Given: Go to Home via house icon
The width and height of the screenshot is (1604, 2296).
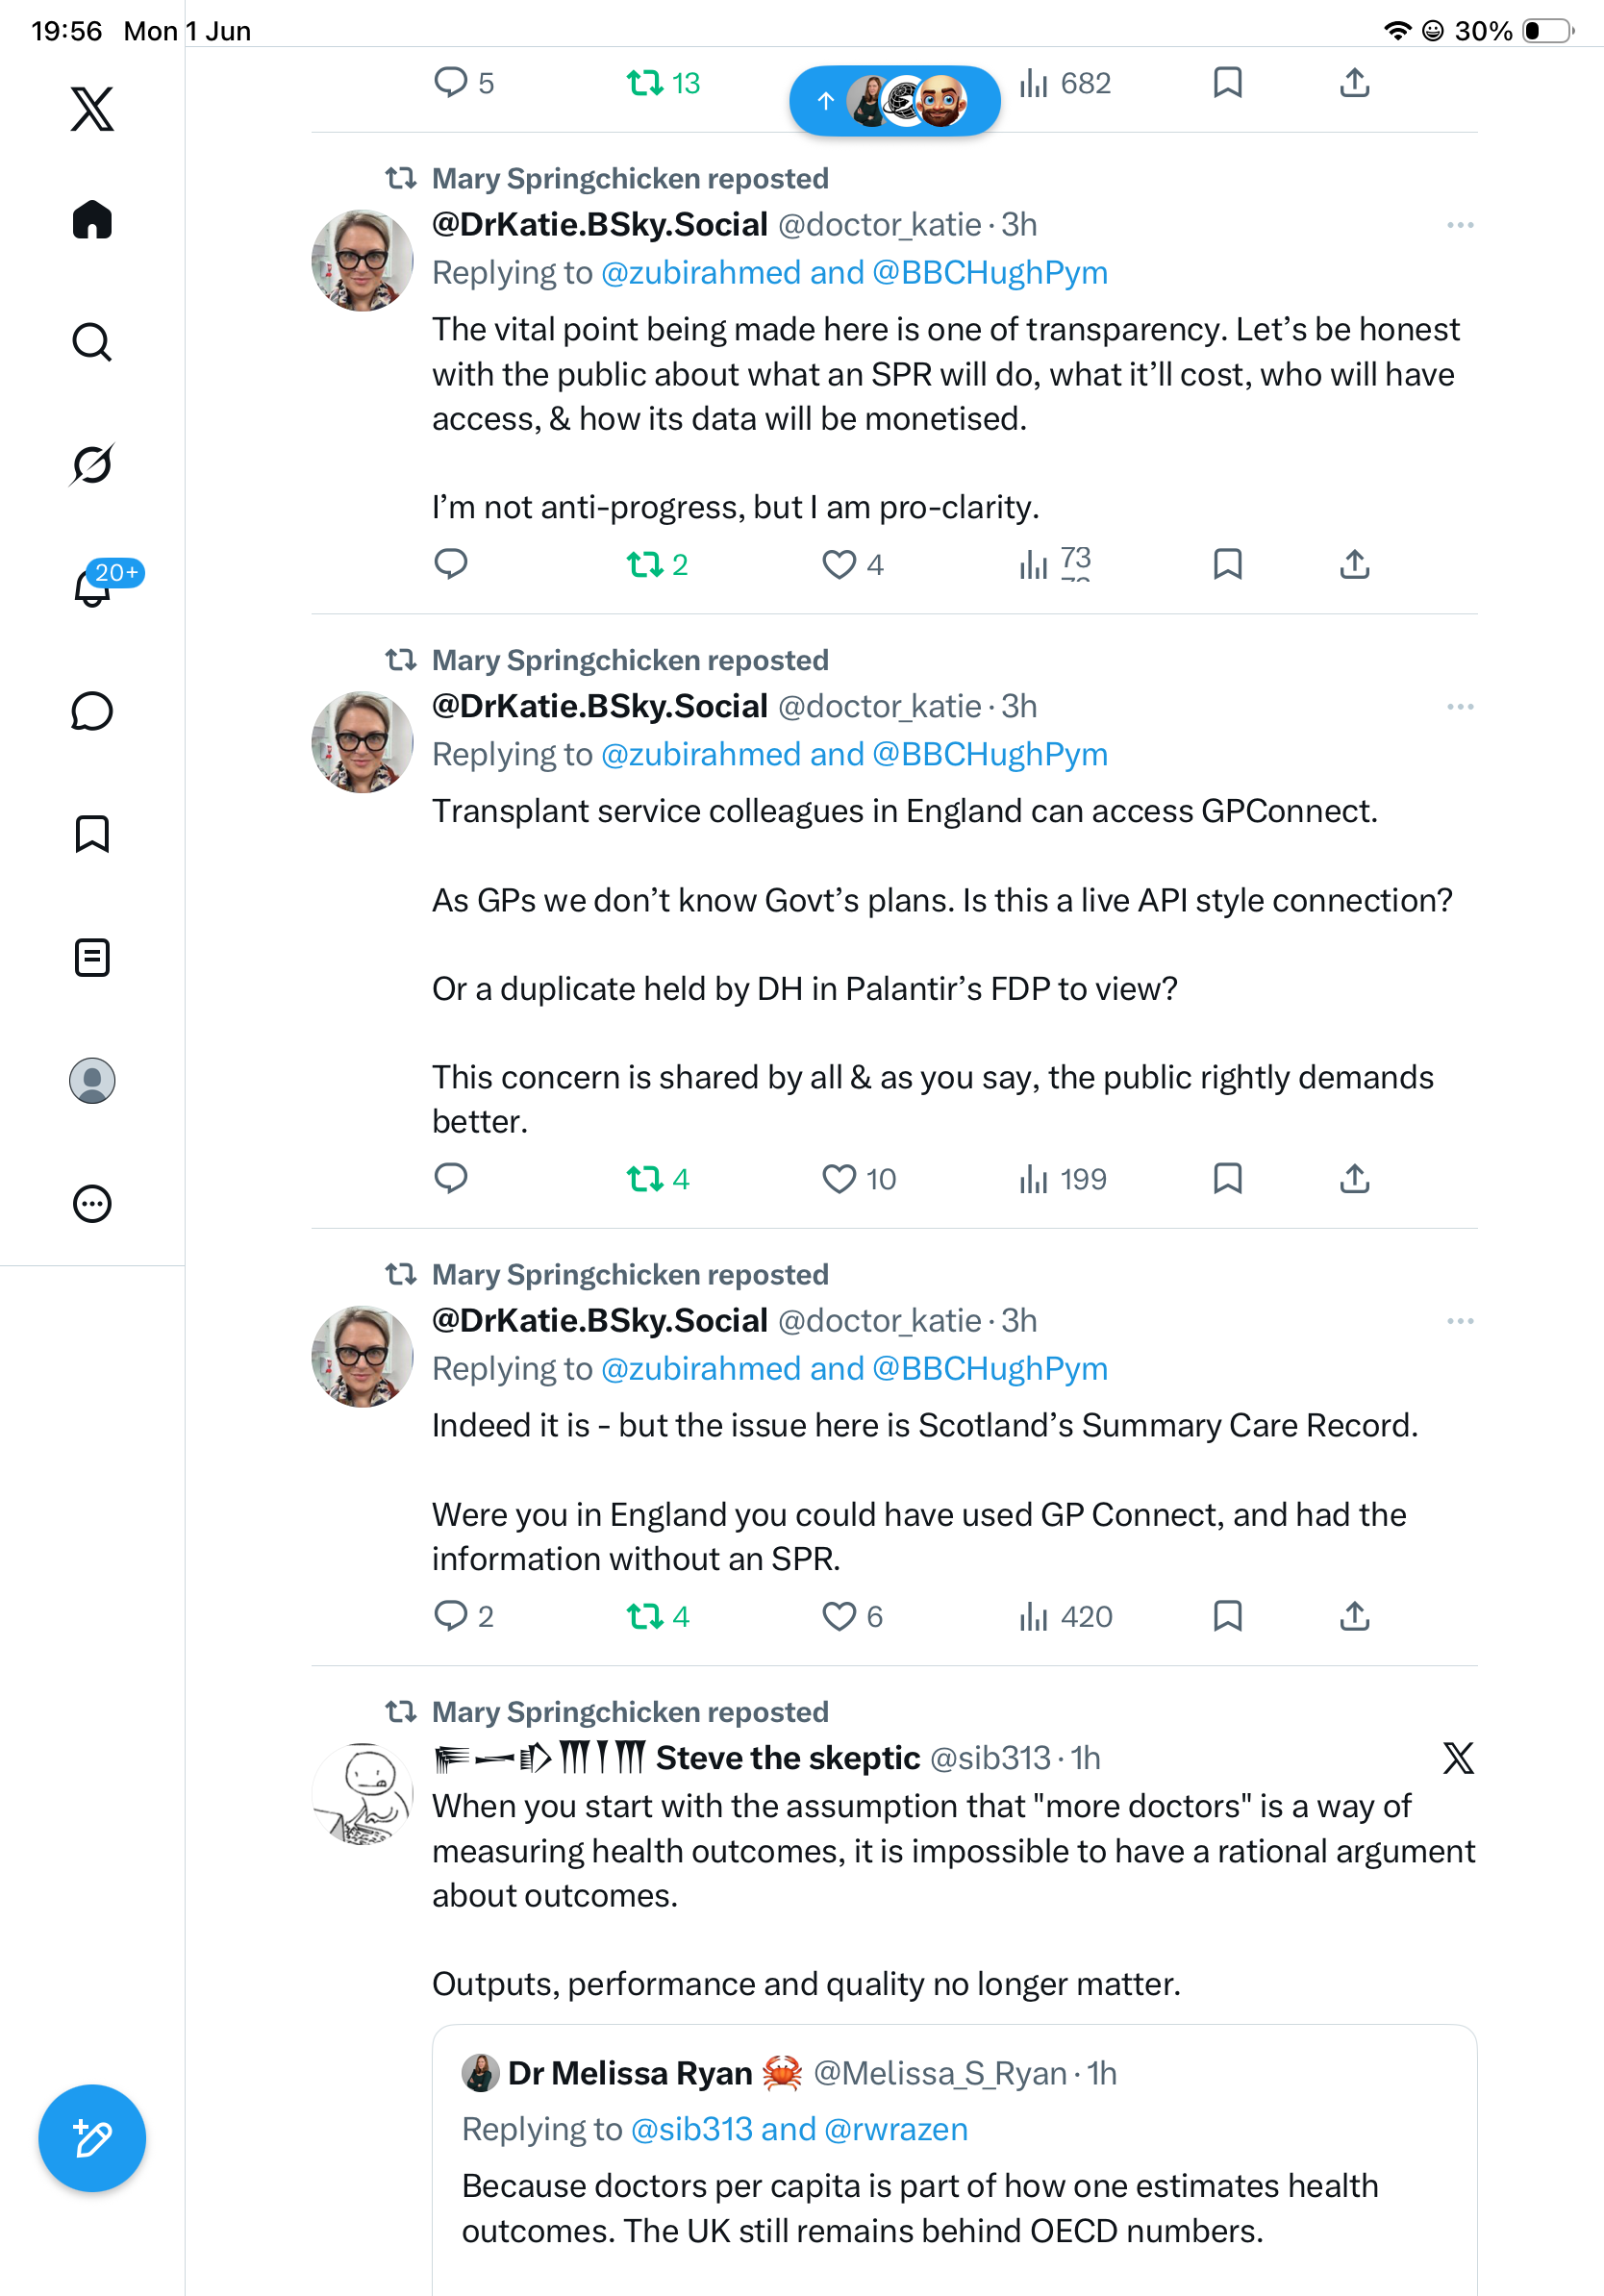Looking at the screenshot, I should (x=92, y=219).
